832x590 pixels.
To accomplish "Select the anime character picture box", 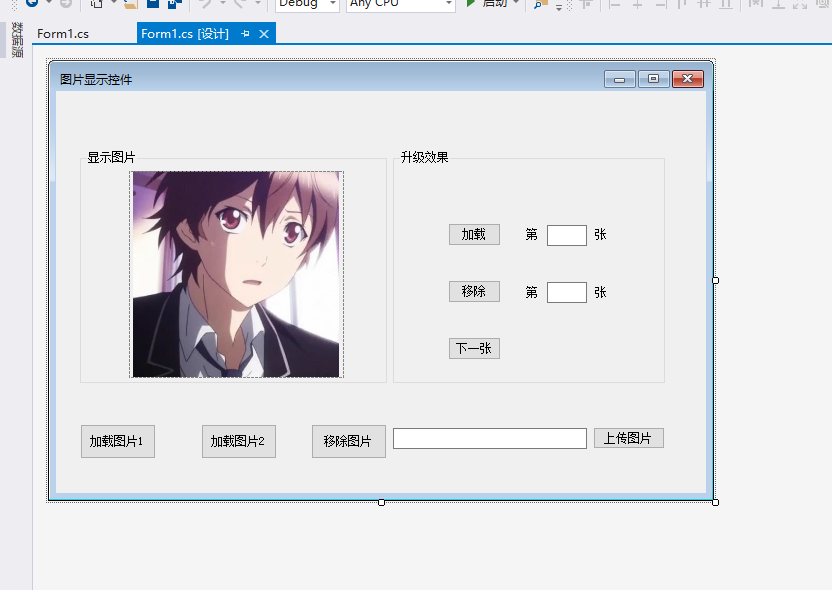I will coord(236,274).
